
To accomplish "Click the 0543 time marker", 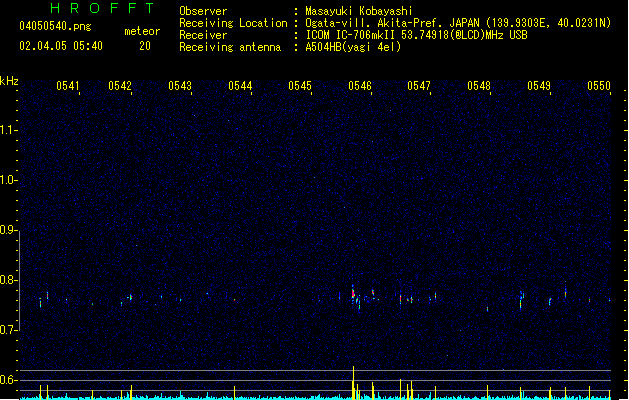I will 180,86.
